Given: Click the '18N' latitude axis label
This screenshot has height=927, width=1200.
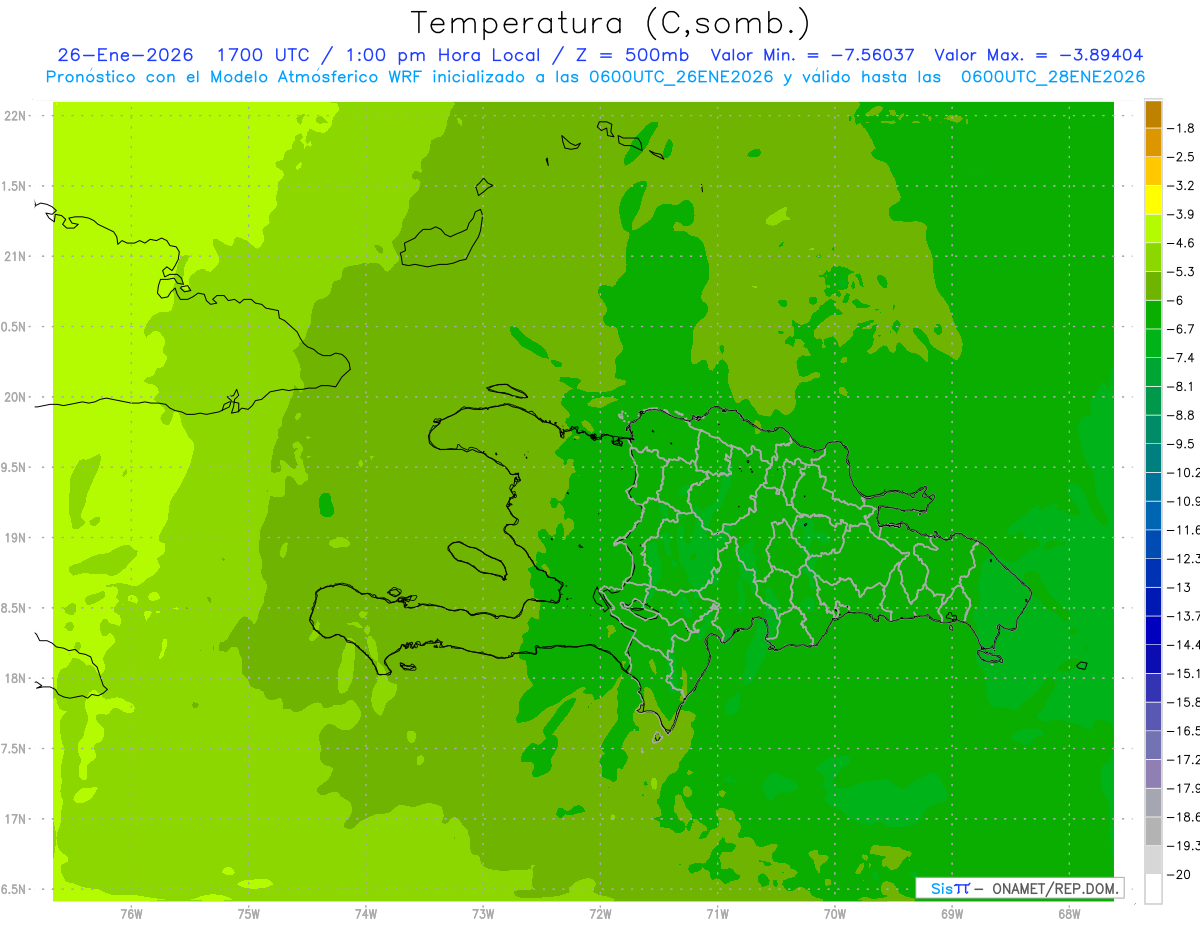Looking at the screenshot, I should pyautogui.click(x=16, y=678).
